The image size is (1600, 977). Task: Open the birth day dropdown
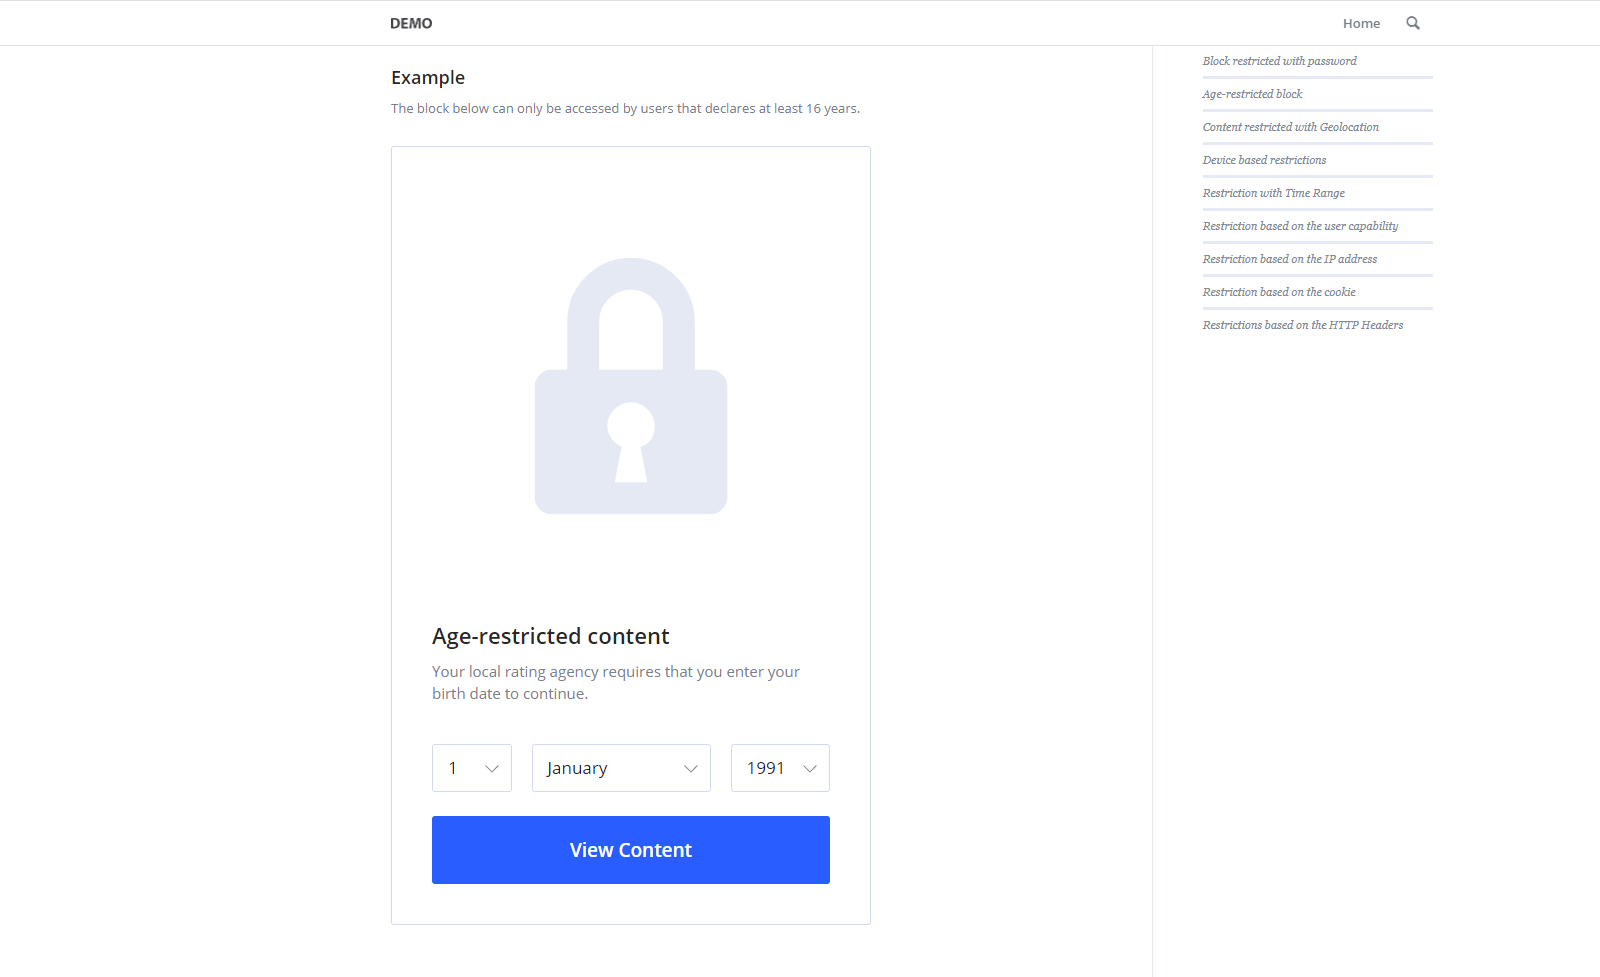[472, 768]
